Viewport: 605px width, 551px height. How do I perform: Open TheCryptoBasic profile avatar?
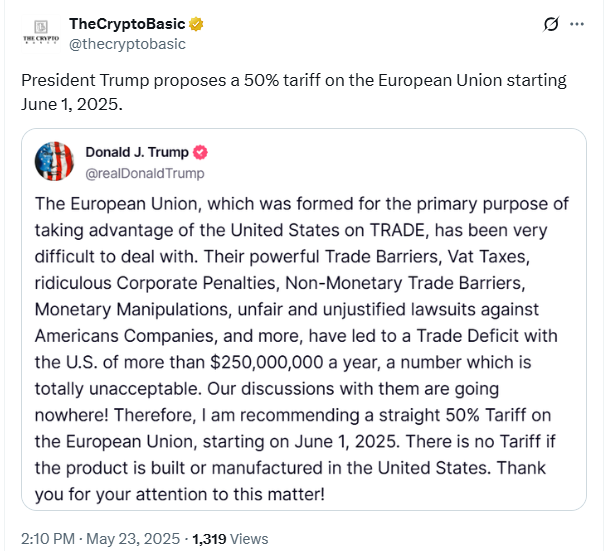coord(41,34)
